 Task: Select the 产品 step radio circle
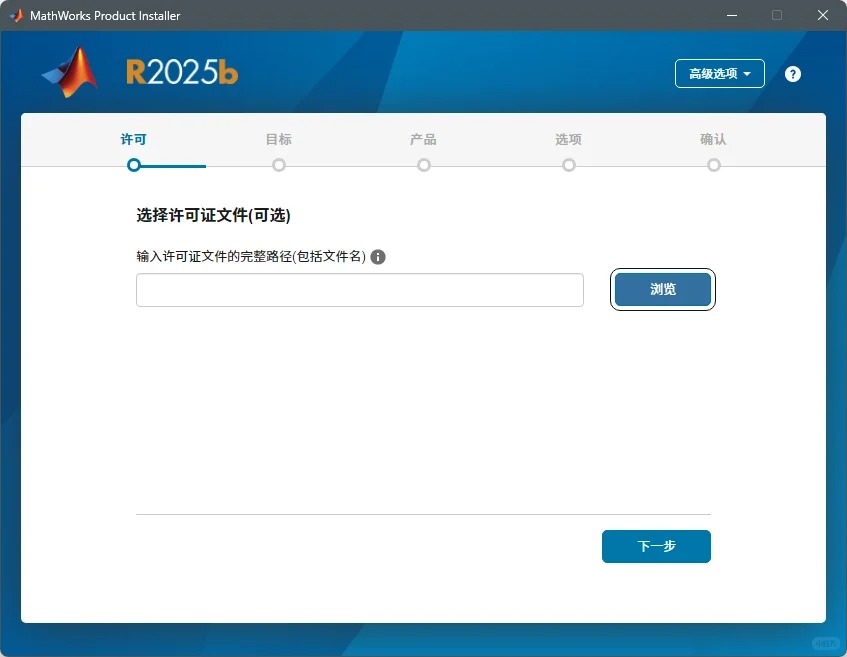click(423, 165)
